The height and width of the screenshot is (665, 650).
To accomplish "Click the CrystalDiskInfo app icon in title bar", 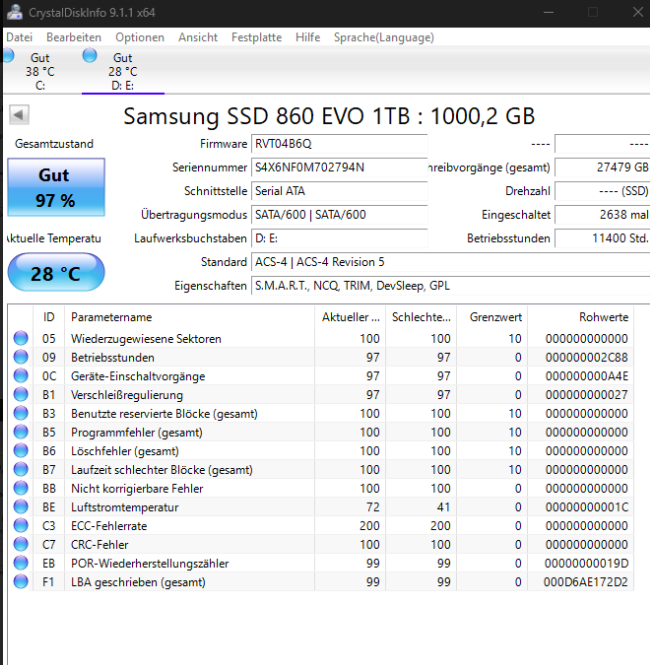I will pos(14,12).
